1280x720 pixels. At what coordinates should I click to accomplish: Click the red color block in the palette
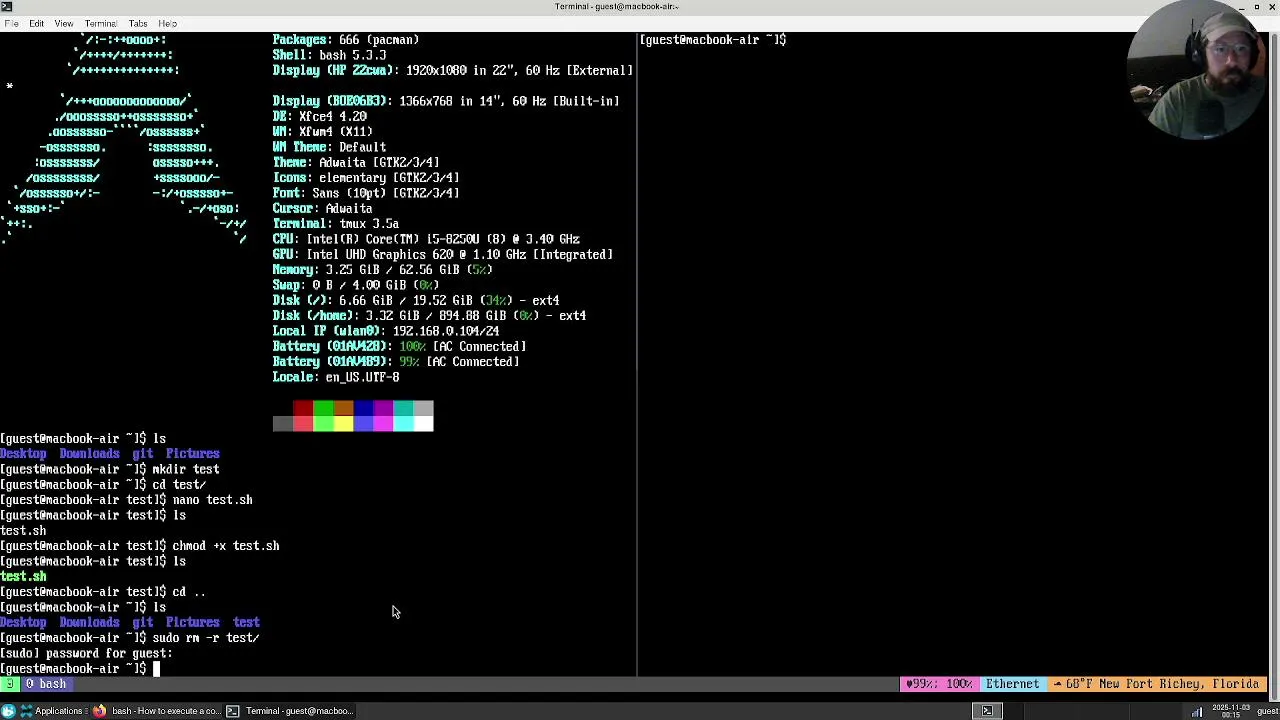[x=303, y=408]
